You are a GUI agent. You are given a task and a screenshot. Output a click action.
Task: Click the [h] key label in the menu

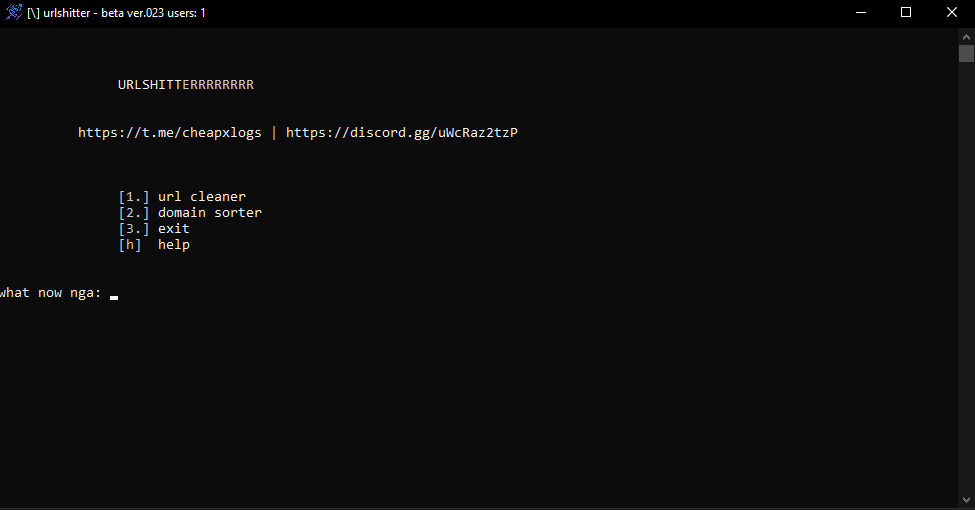(130, 245)
